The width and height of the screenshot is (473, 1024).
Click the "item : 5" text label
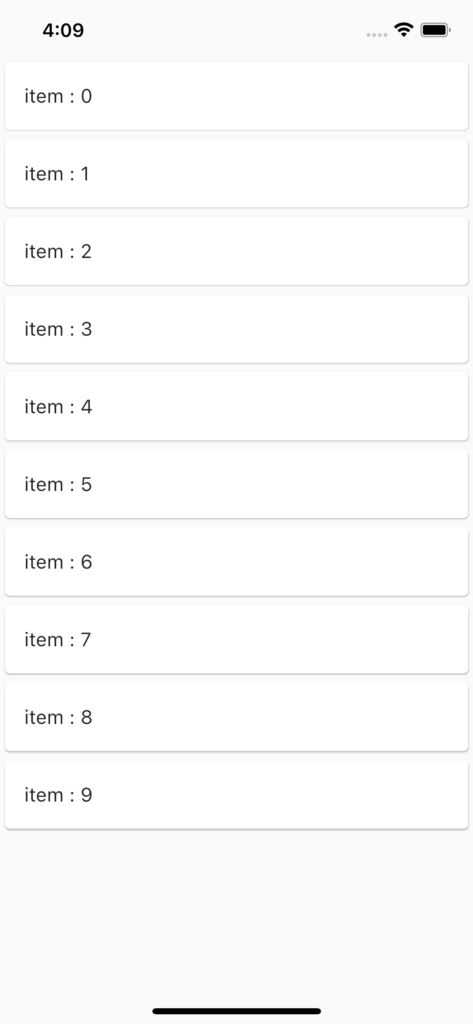click(x=58, y=485)
